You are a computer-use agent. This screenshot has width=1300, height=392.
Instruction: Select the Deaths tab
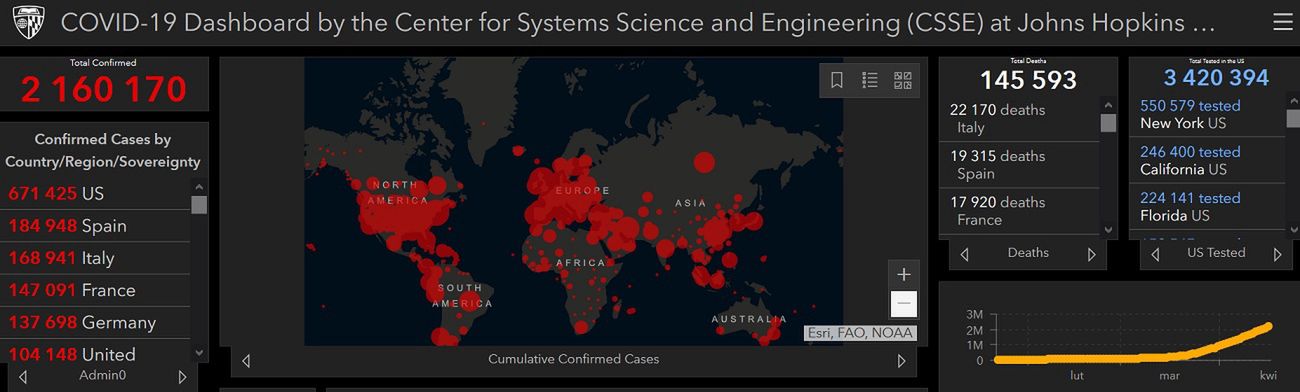point(1028,253)
